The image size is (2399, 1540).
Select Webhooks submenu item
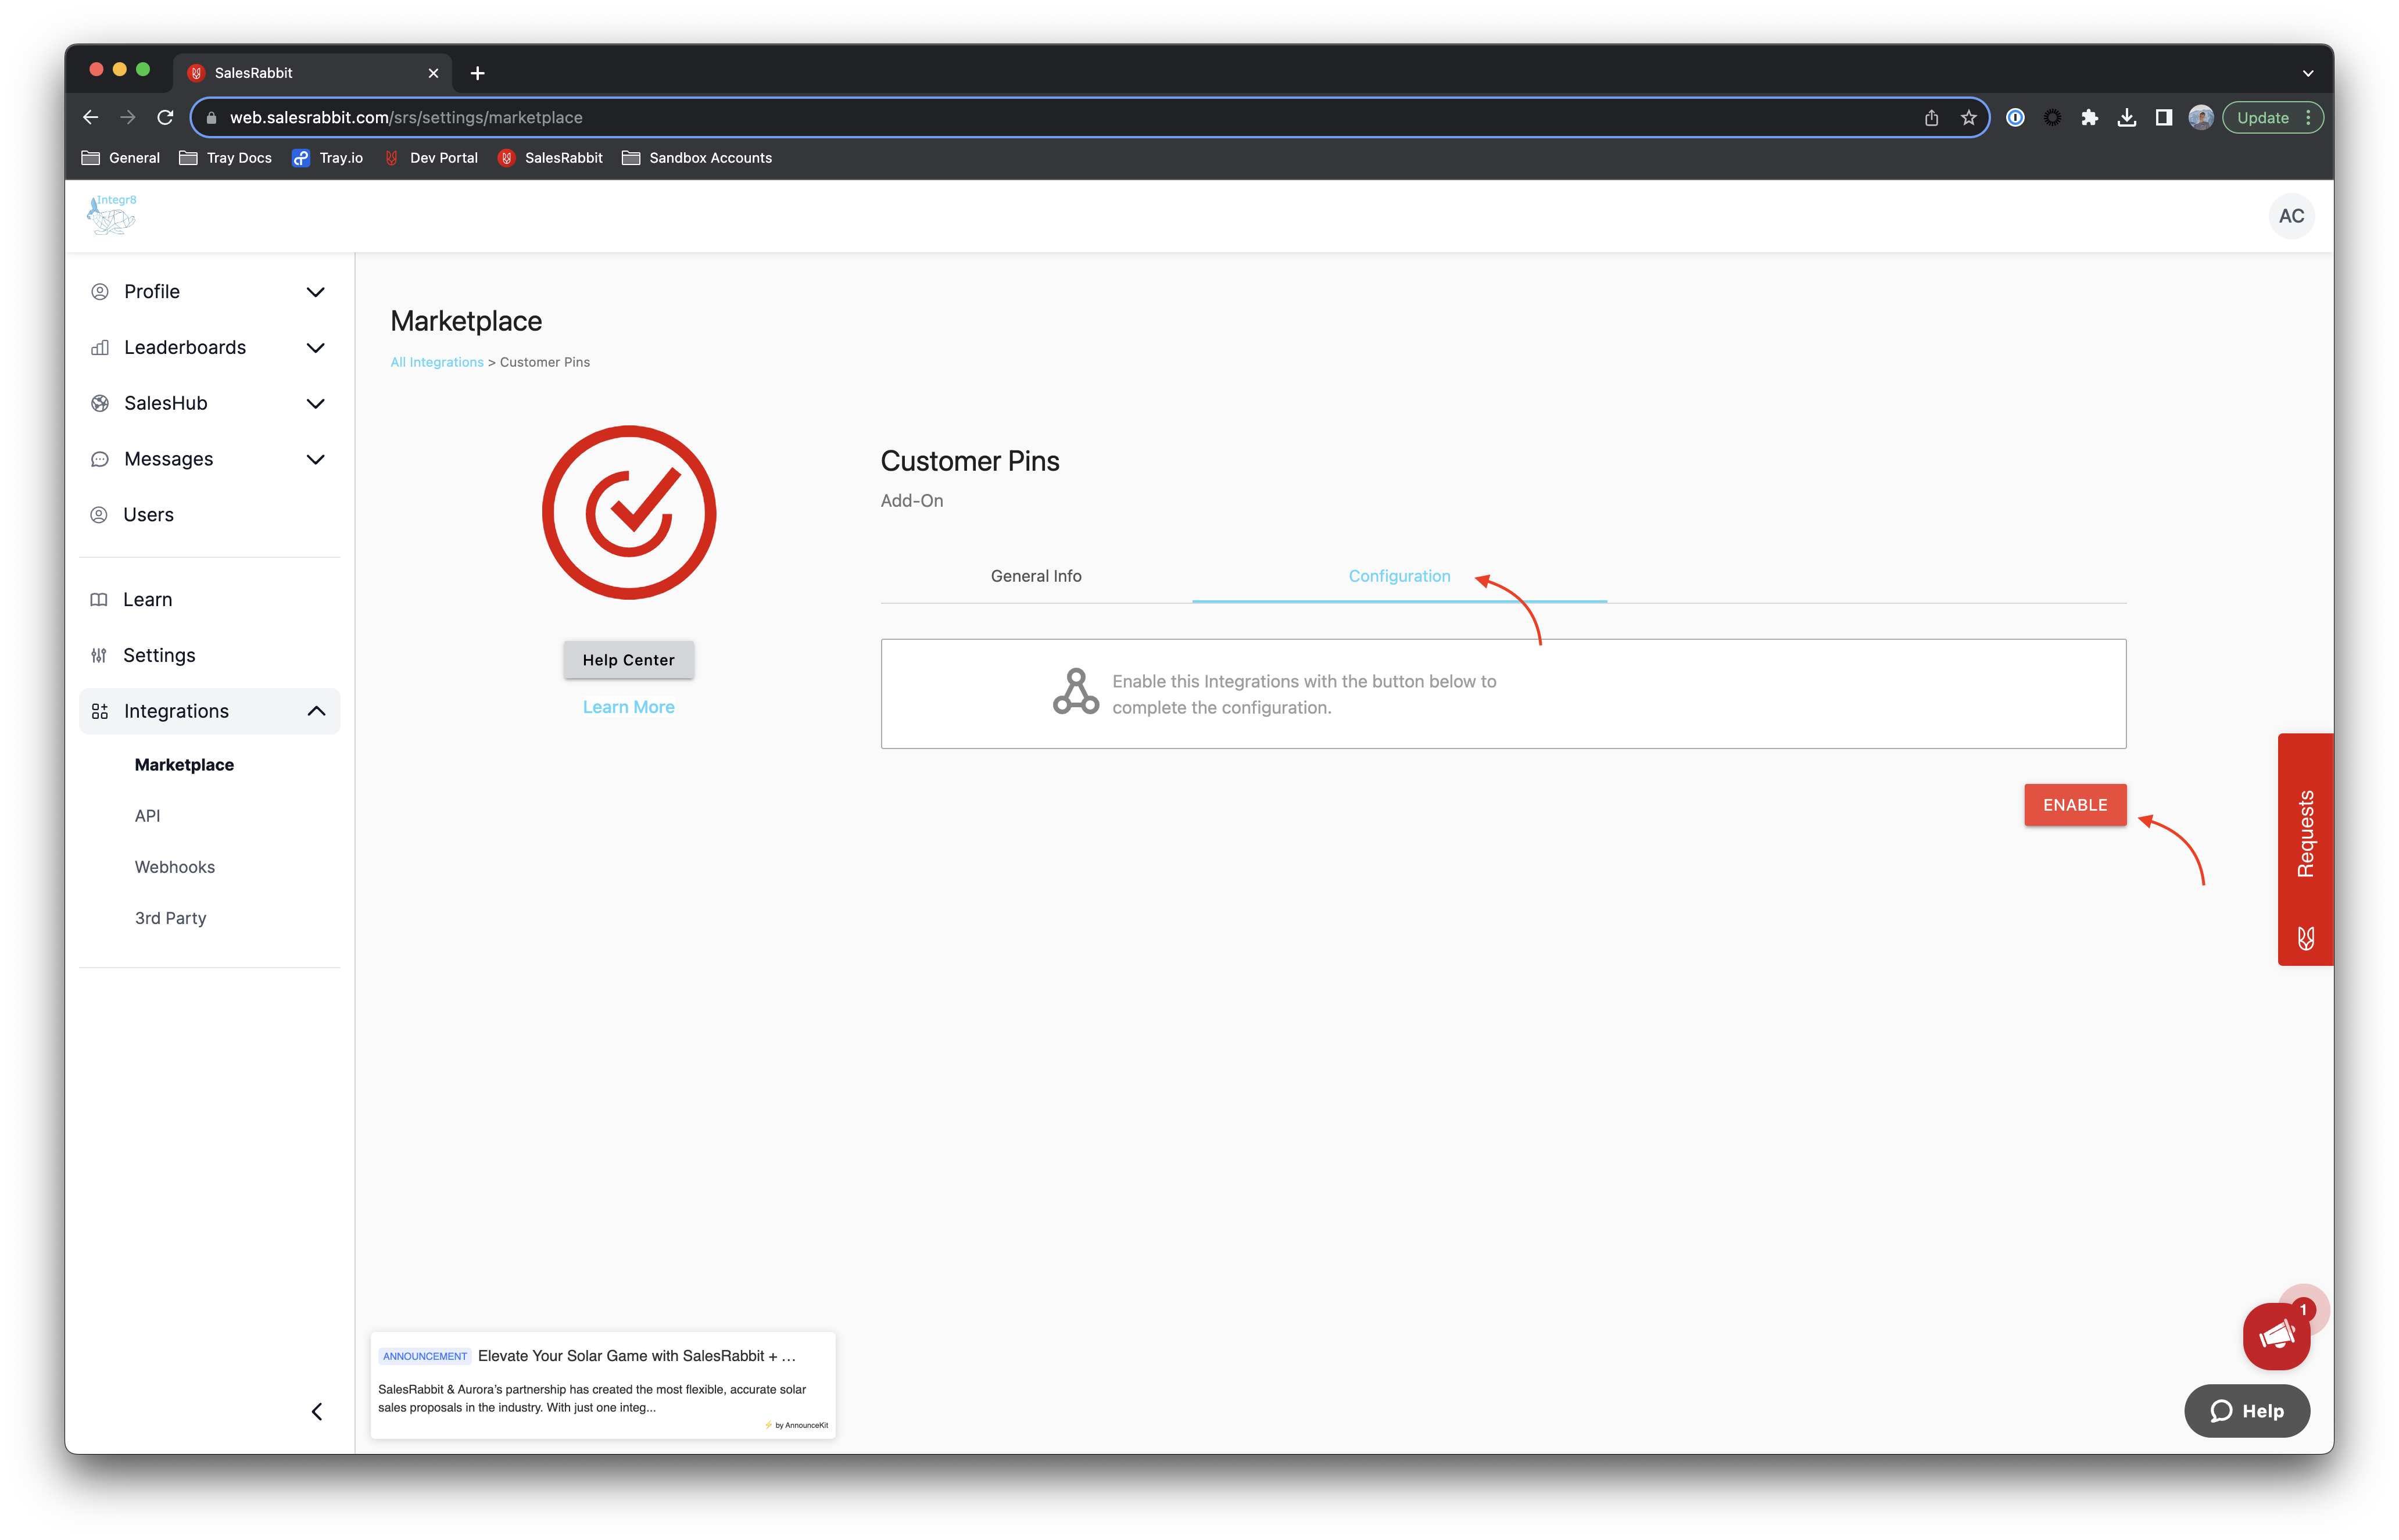click(174, 867)
